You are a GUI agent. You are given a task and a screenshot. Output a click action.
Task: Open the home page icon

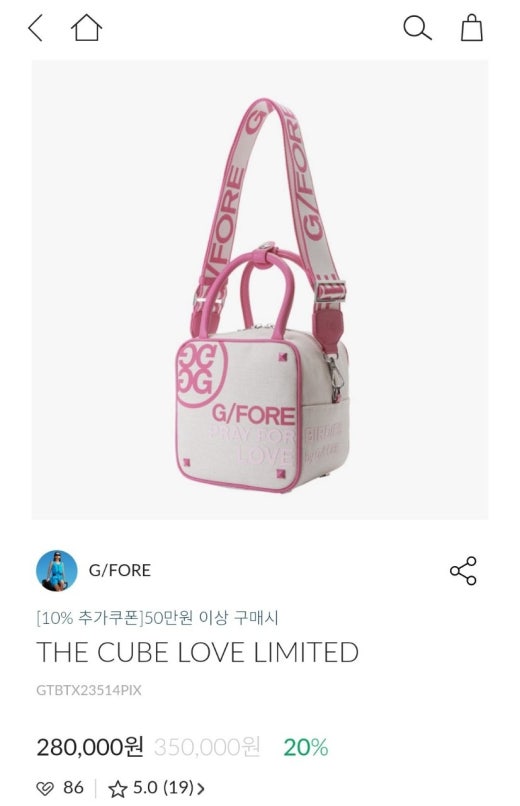[x=86, y=27]
